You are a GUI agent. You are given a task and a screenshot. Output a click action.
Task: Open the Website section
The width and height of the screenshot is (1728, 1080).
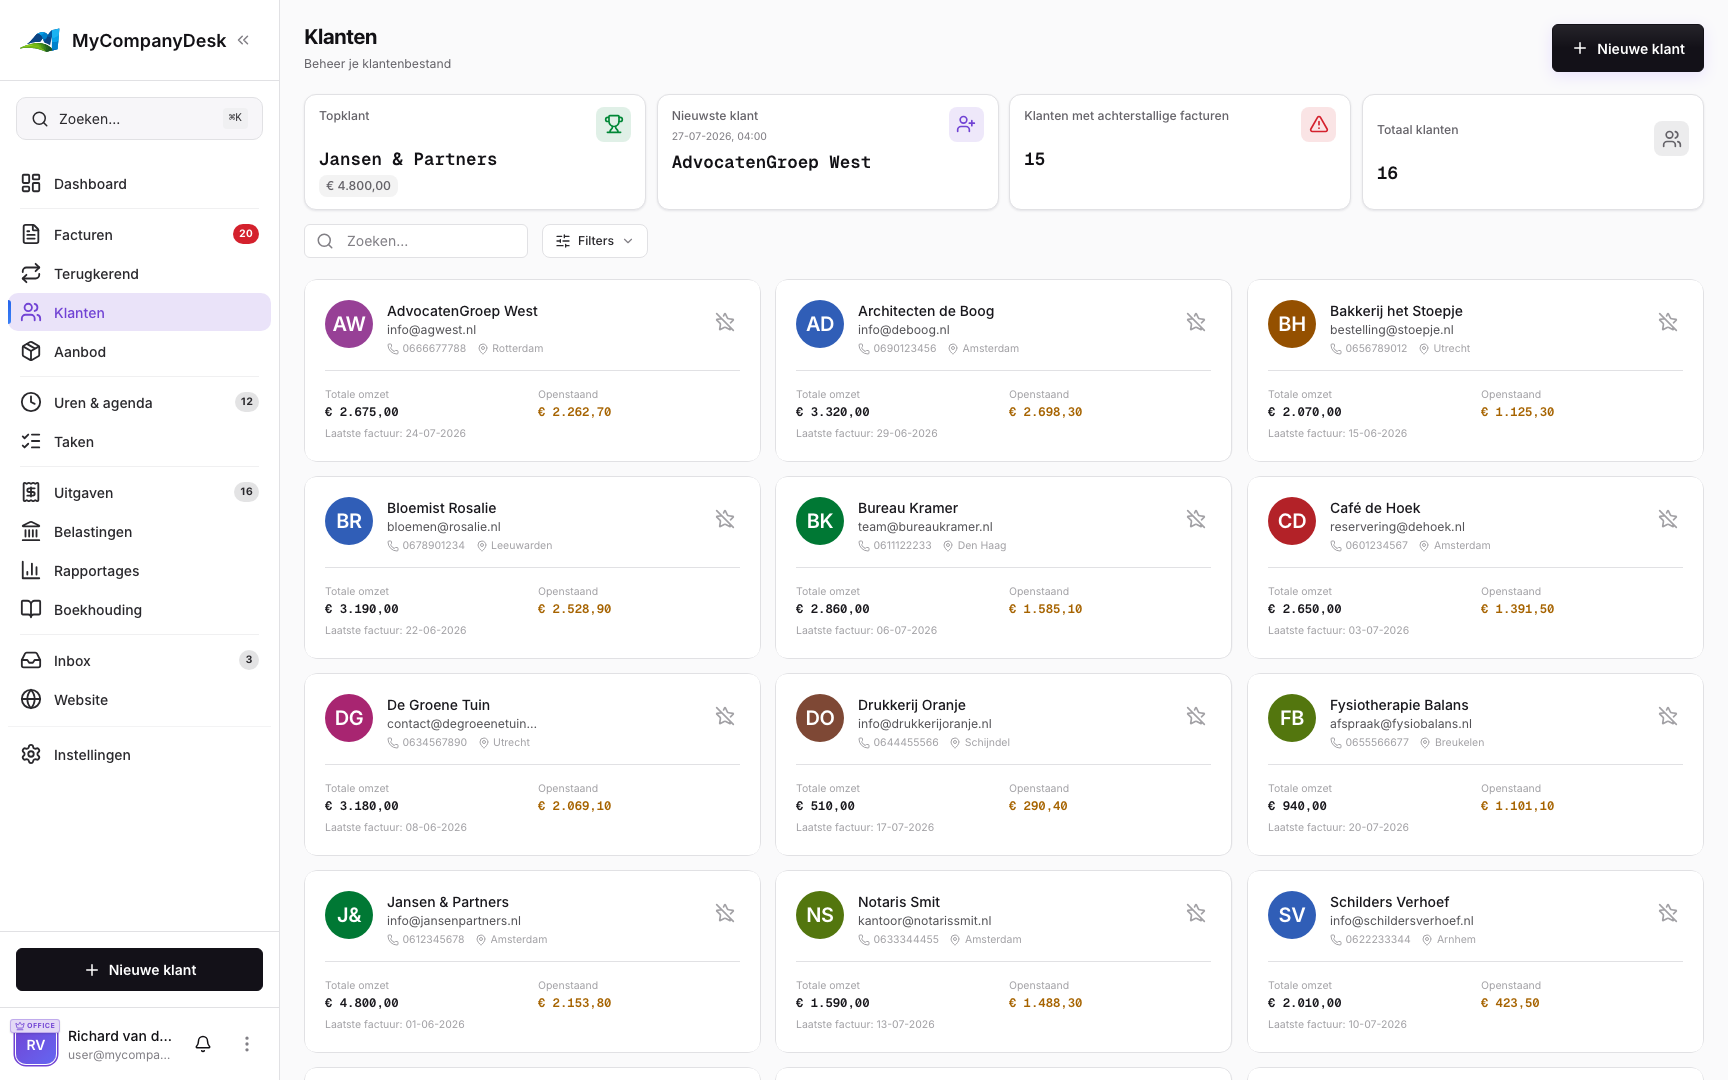click(139, 700)
